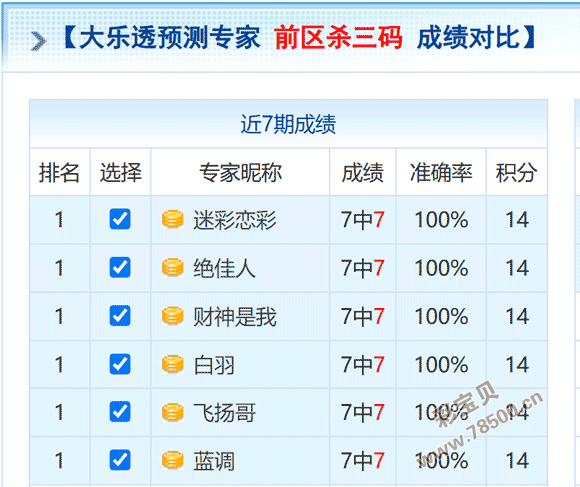Screen dimensions: 580x487
Task: Deselect the 蓝调 expert checkbox
Action: pos(120,460)
